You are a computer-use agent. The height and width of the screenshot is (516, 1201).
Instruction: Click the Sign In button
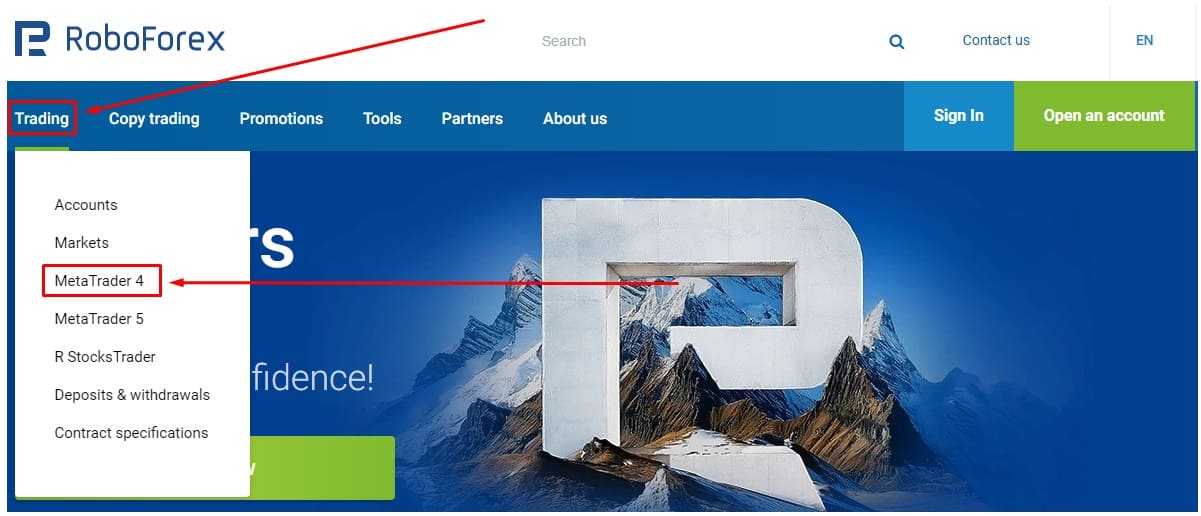pos(959,116)
